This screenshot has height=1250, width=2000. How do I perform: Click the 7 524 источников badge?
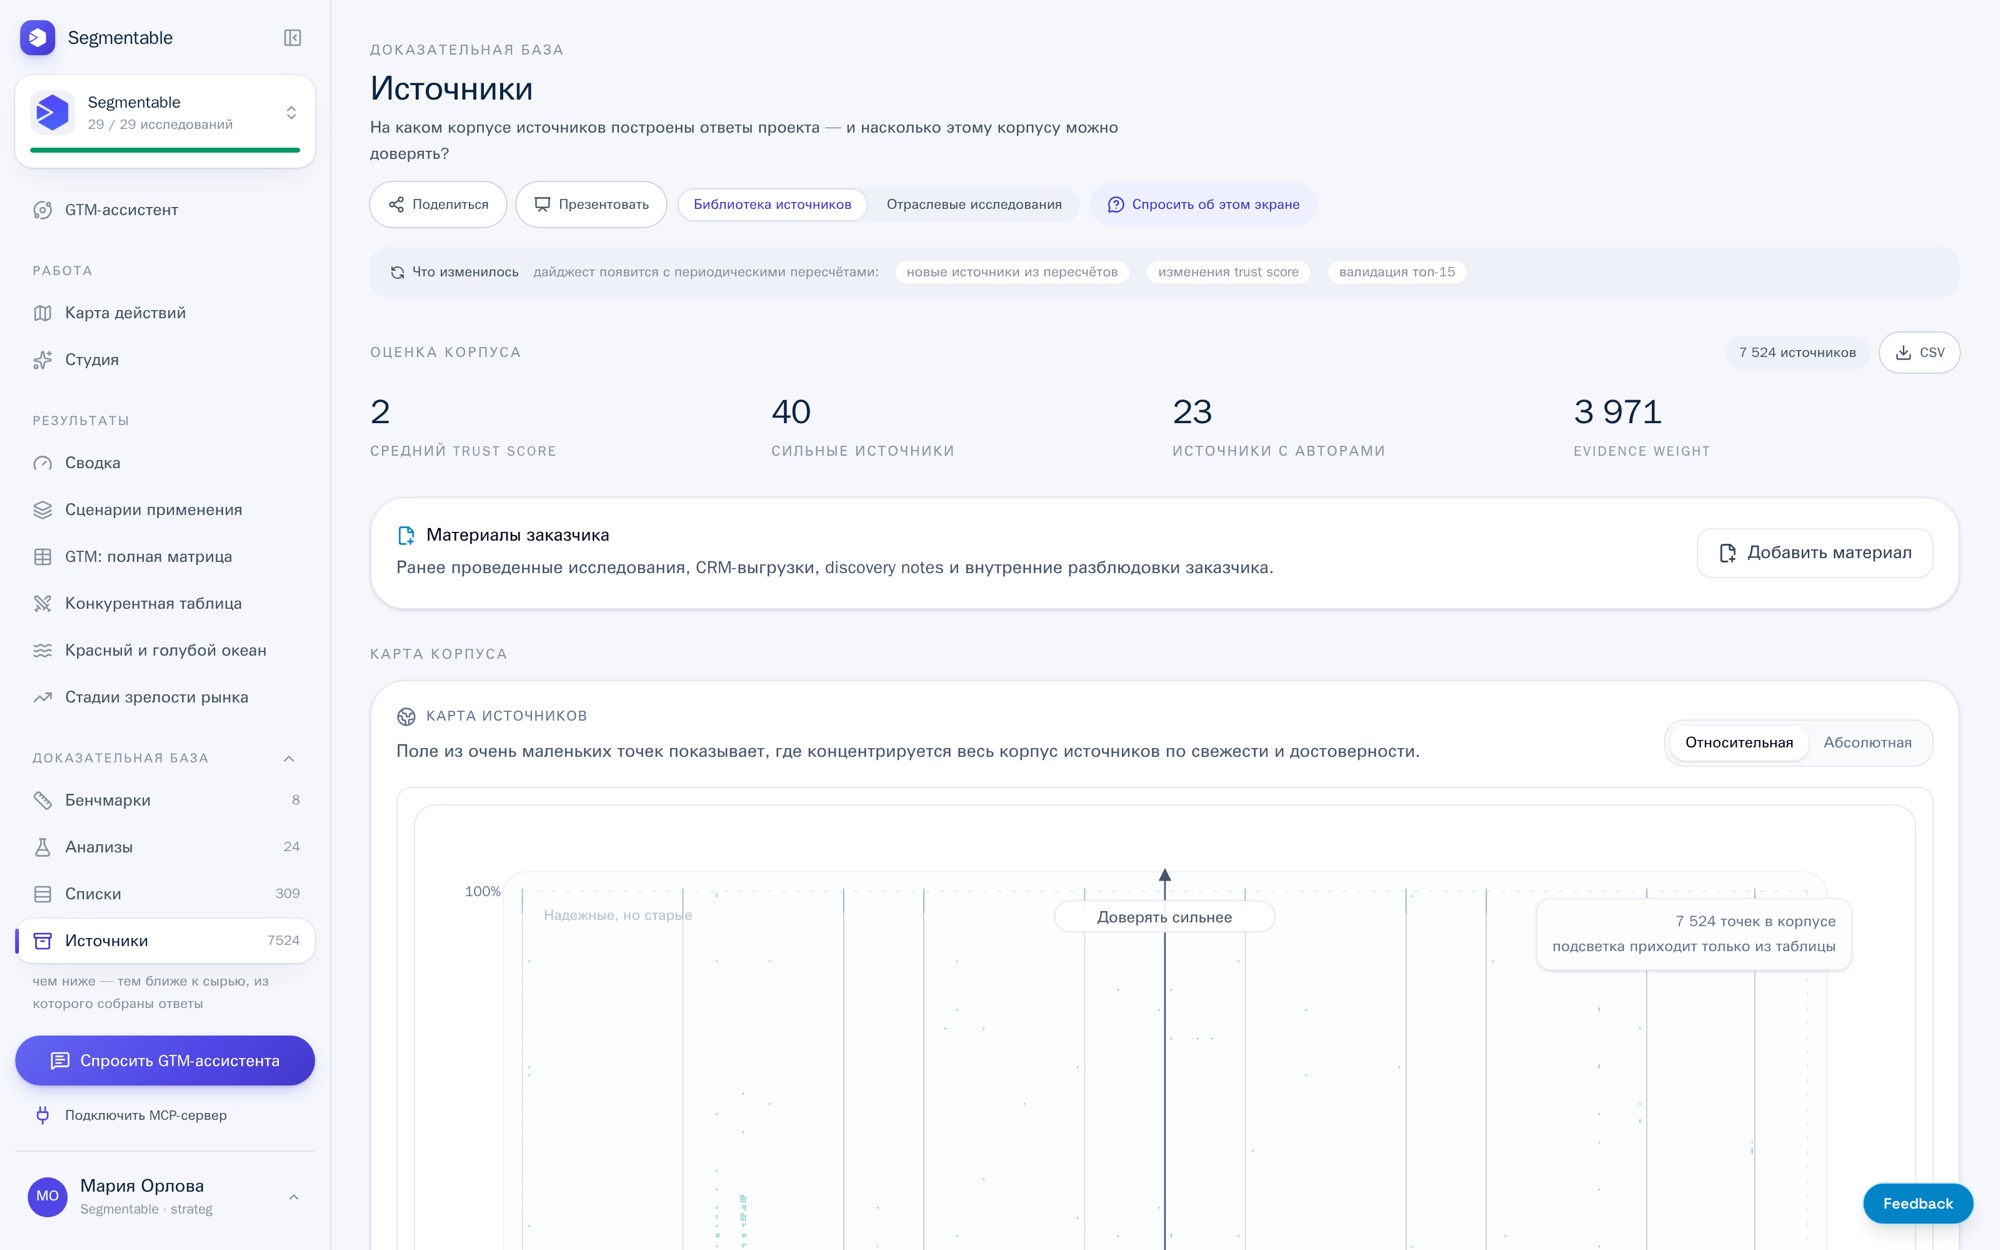[1797, 353]
